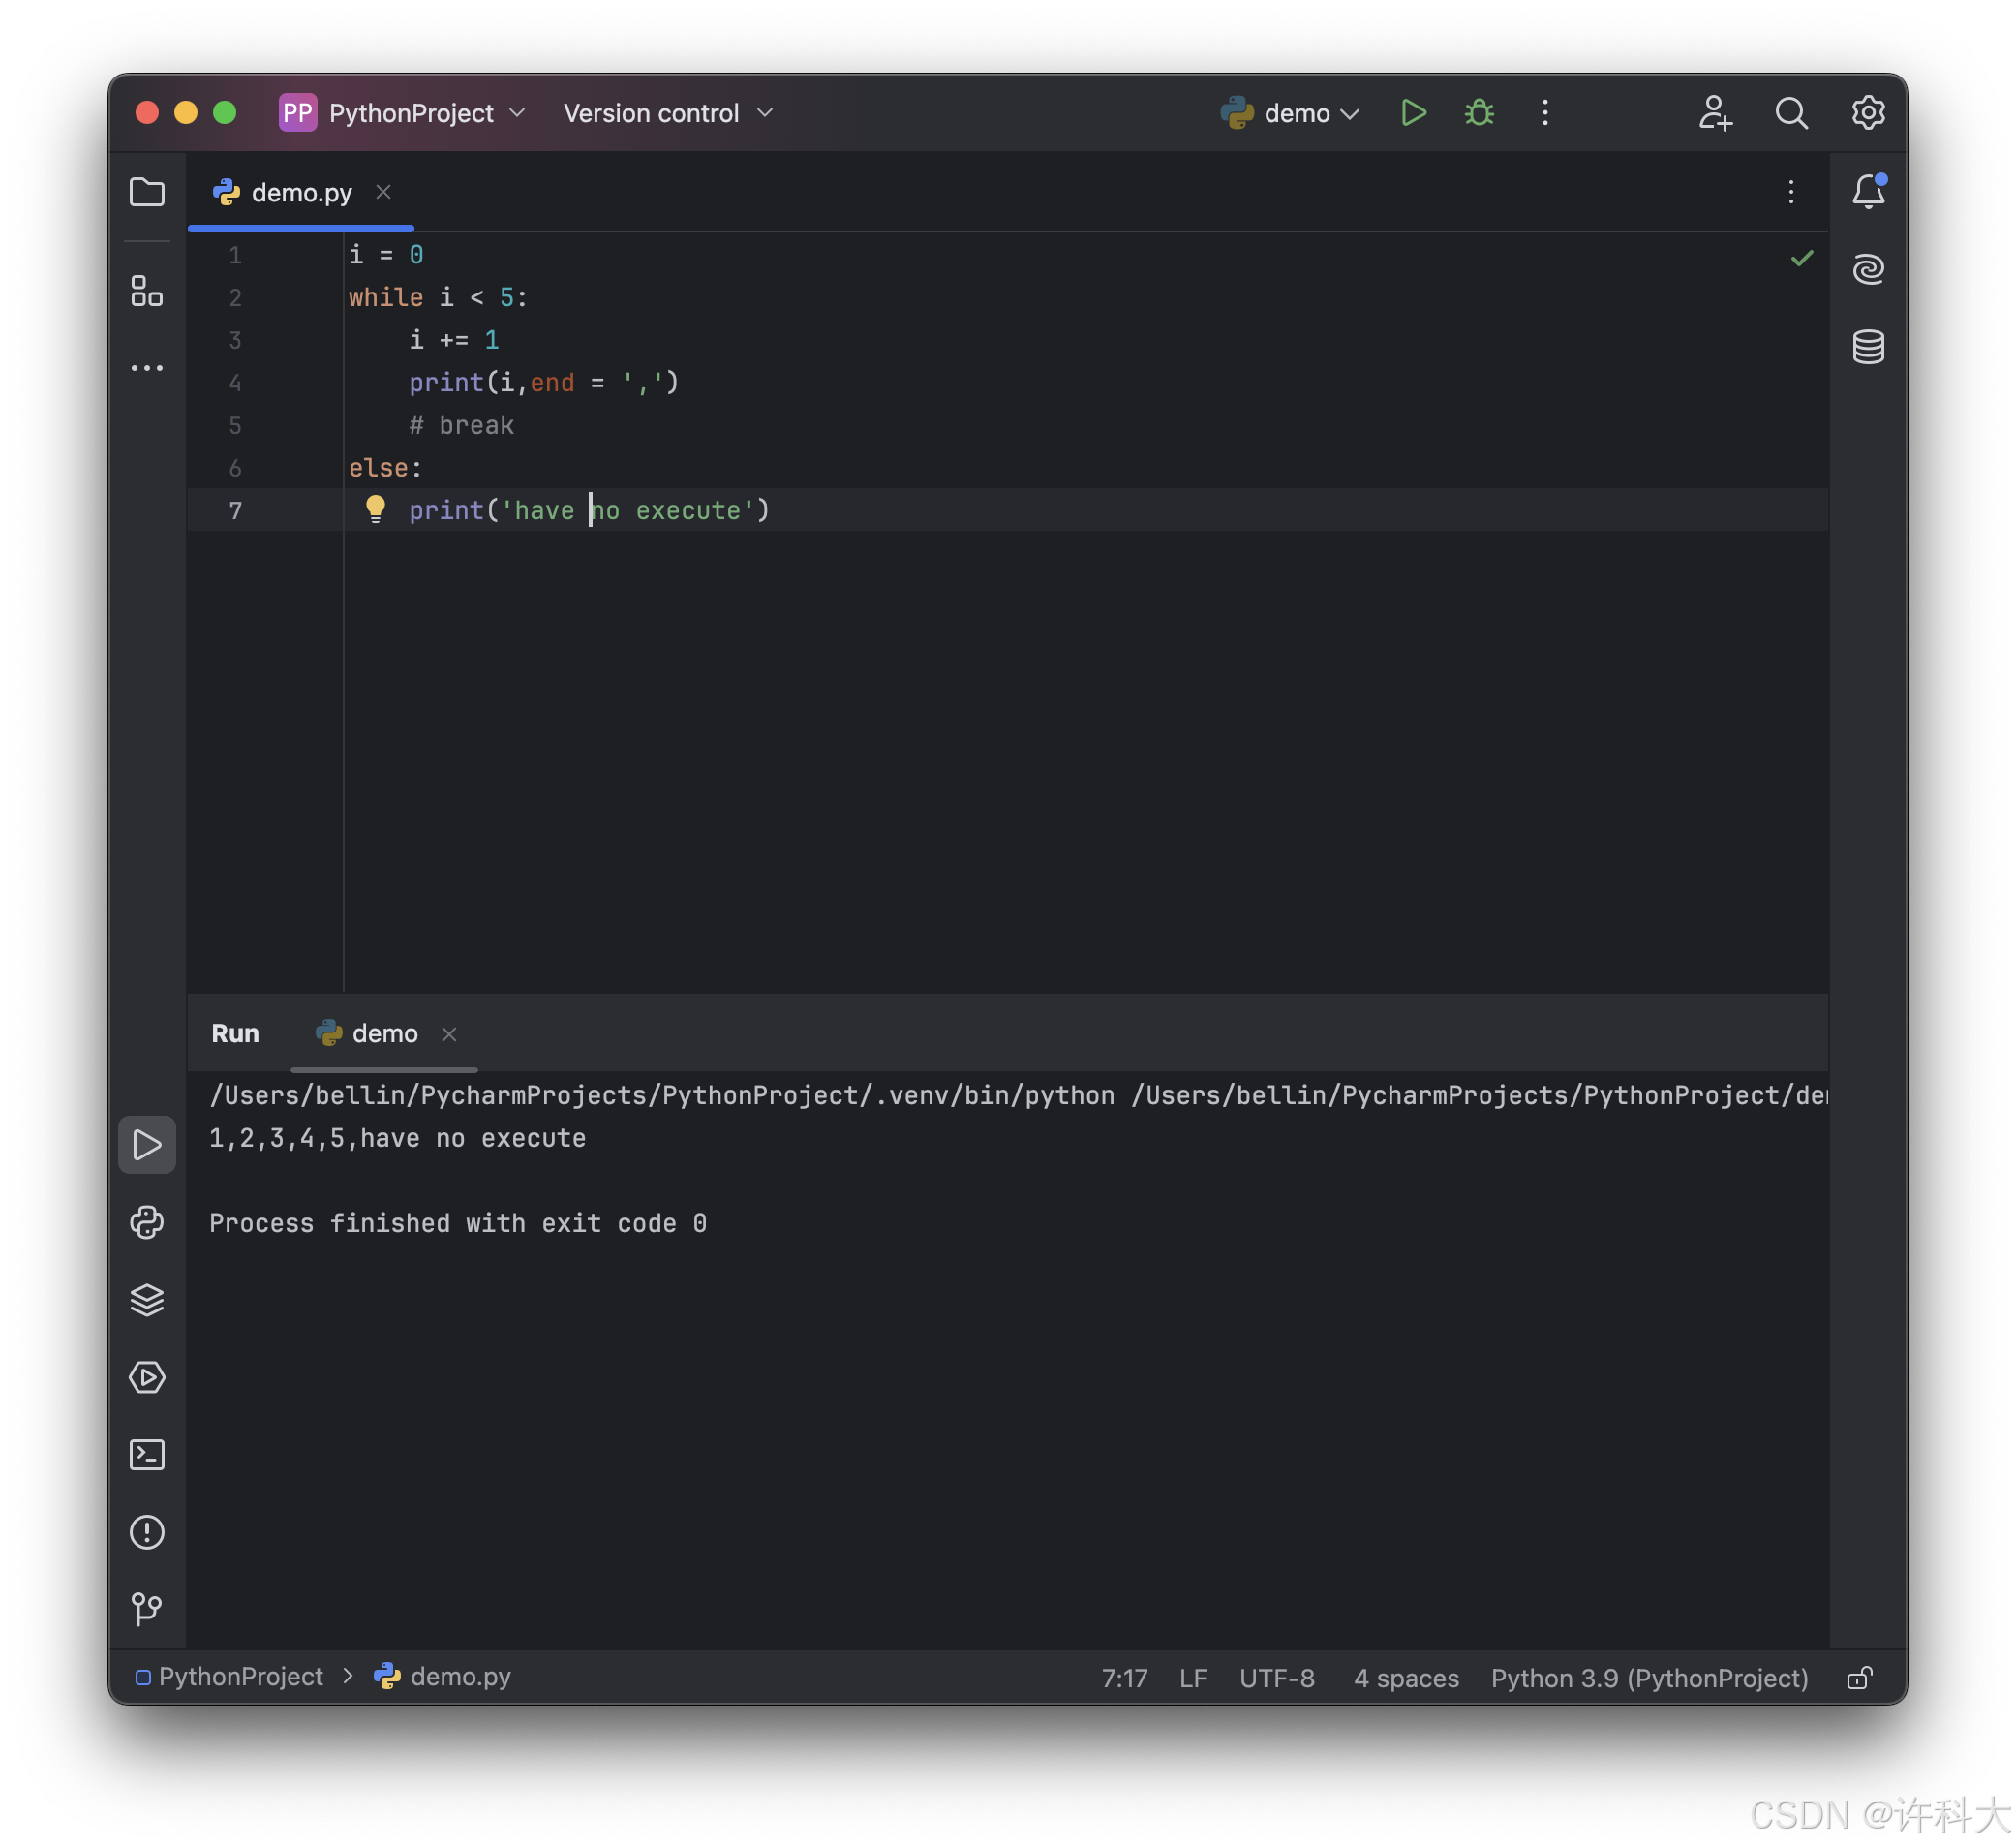The height and width of the screenshot is (1848, 2016).
Task: Open editor tab options vertical dots
Action: click(1791, 192)
